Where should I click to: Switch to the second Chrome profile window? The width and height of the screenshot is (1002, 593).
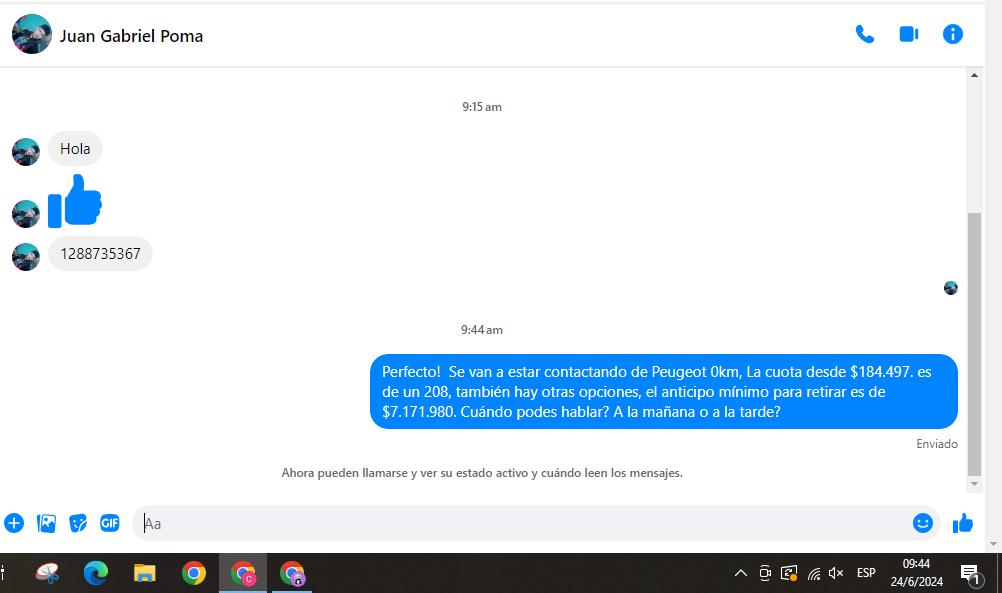pos(292,573)
